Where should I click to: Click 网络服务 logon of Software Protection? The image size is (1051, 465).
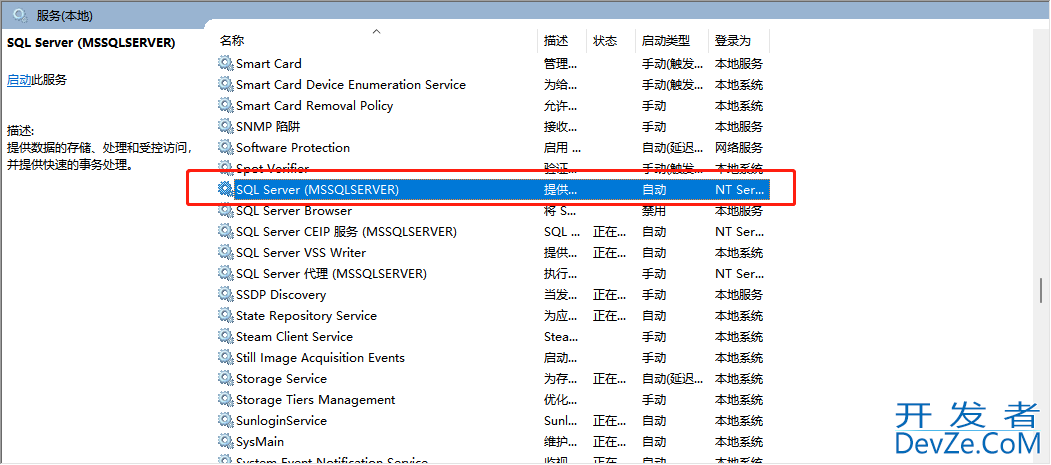tap(739, 147)
